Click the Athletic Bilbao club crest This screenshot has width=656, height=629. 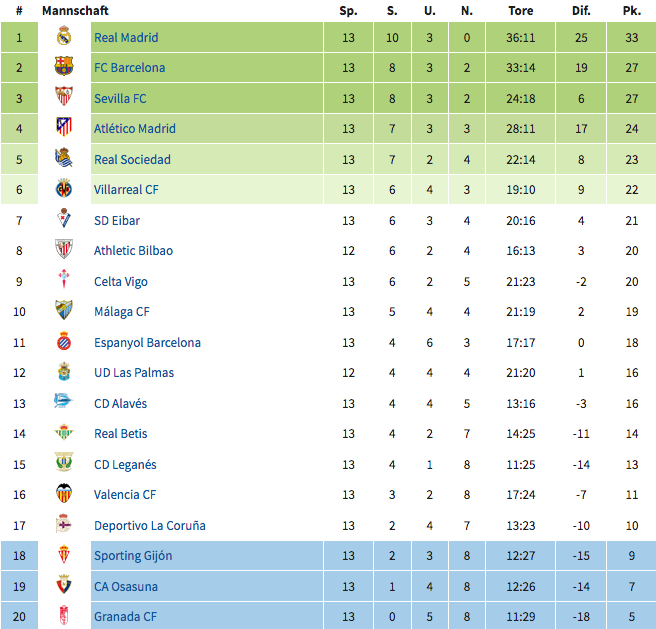[64, 251]
